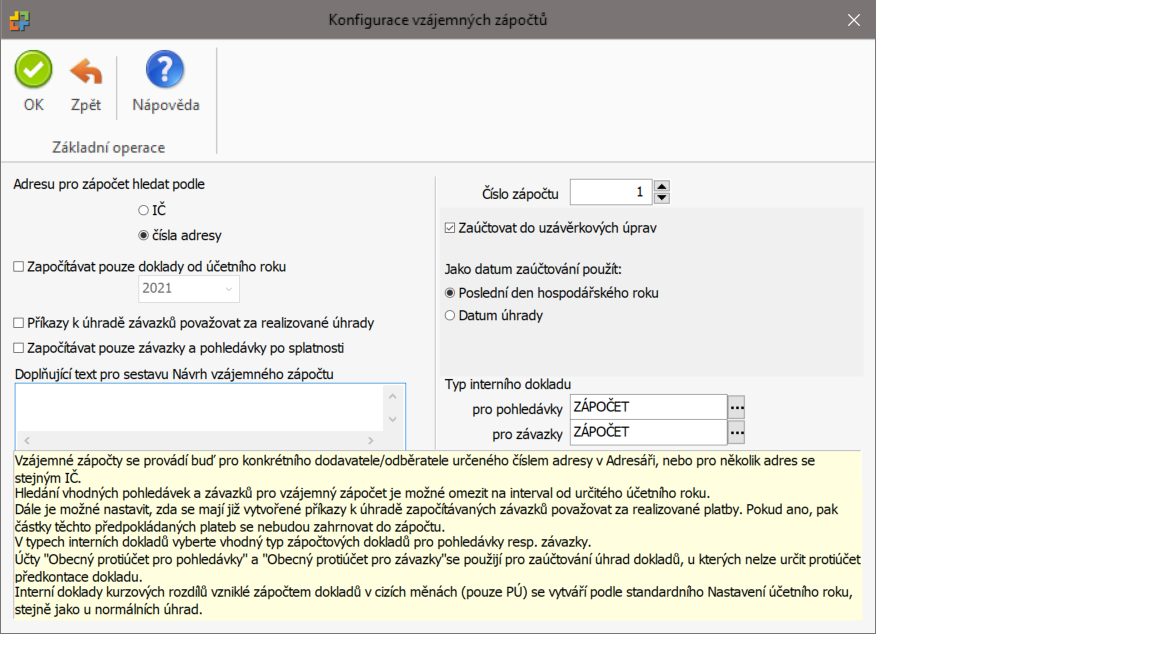This screenshot has width=1152, height=648.
Task: Open help via the Nápověda icon
Action: pos(165,70)
